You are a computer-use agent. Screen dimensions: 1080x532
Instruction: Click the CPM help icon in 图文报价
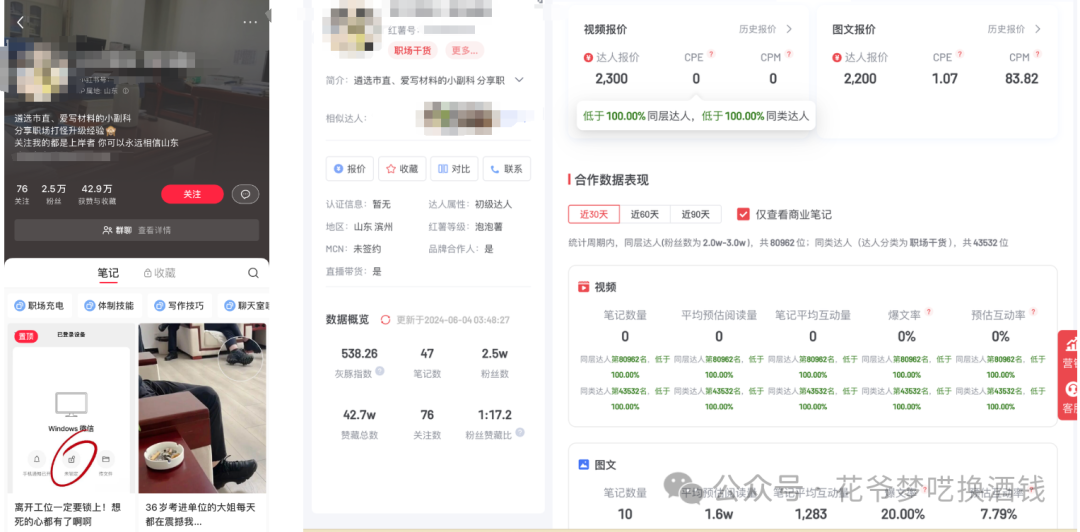coord(1037,54)
